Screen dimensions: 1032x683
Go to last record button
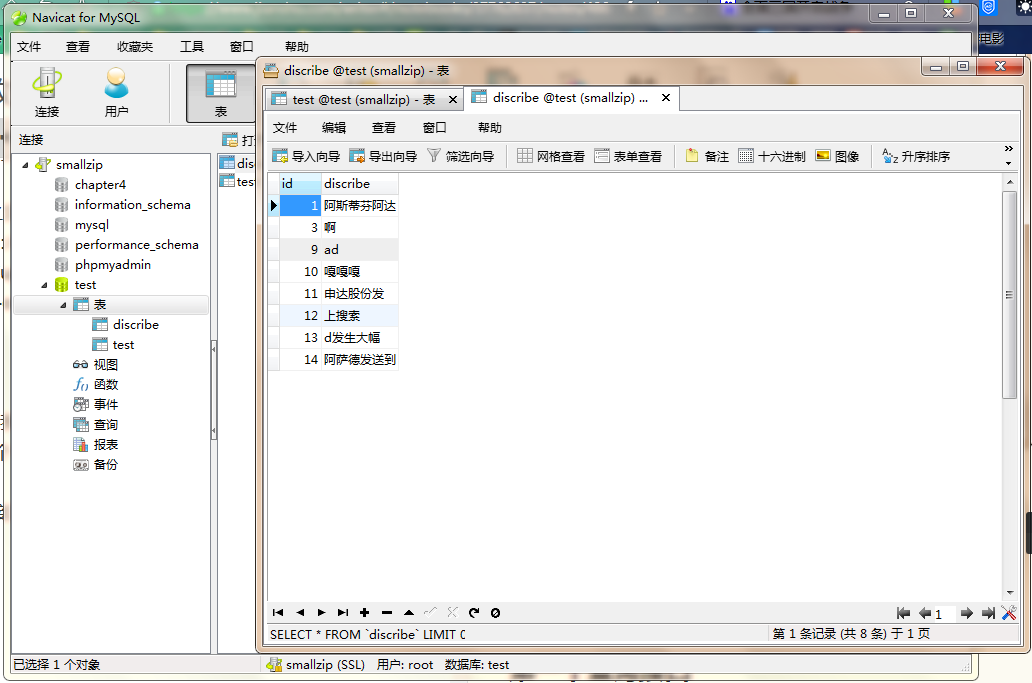point(343,613)
